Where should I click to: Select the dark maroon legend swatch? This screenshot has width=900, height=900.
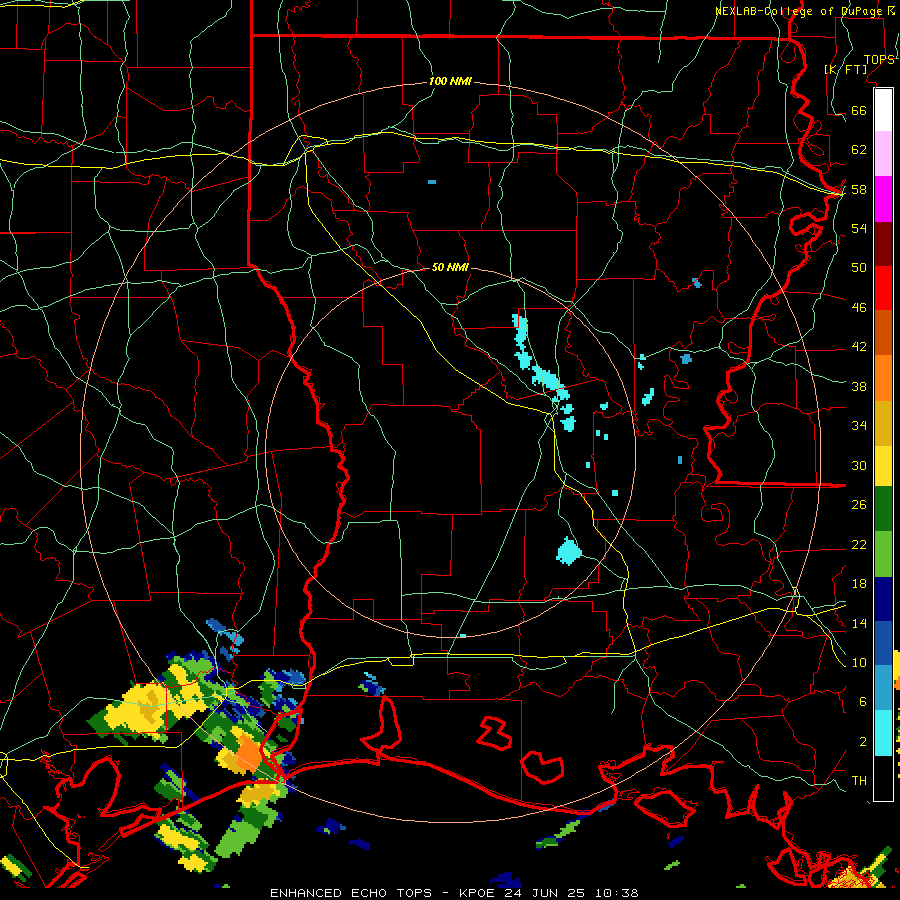883,244
